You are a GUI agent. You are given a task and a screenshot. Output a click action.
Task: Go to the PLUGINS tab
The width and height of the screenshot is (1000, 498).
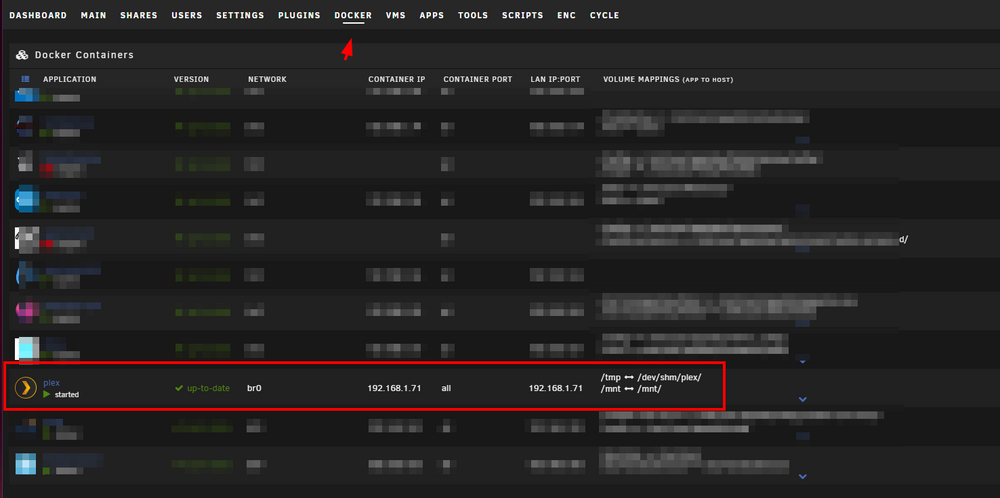point(299,15)
